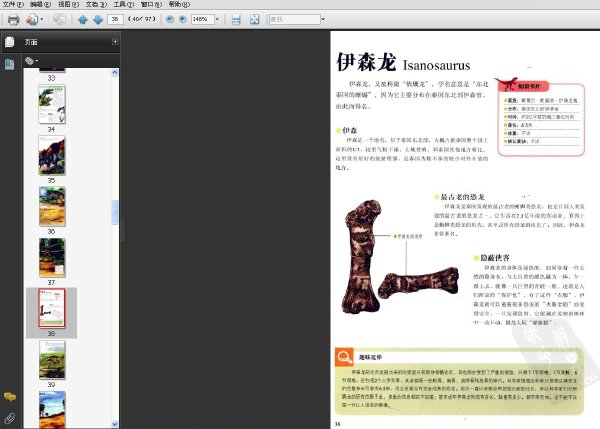This screenshot has width=600, height=429.
Task: Open the attachments paperclip icon
Action: tap(10, 418)
